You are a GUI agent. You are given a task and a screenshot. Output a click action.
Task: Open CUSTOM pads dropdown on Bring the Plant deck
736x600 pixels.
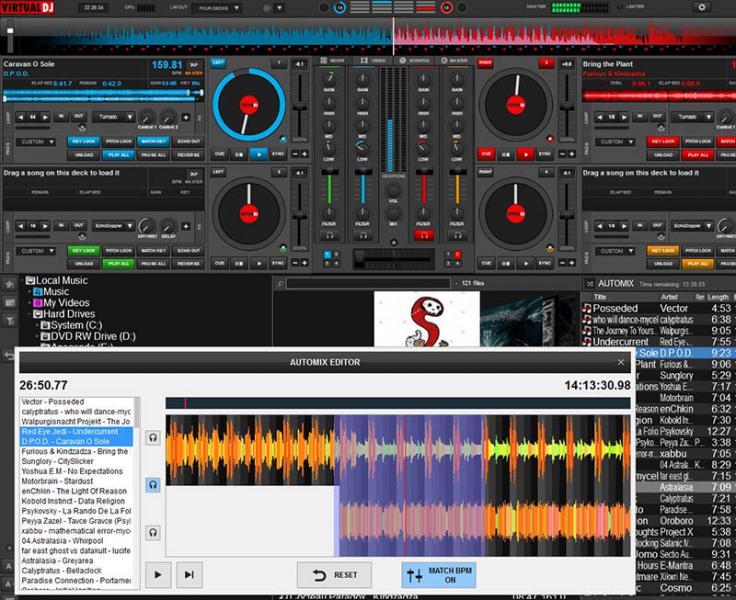(x=615, y=141)
